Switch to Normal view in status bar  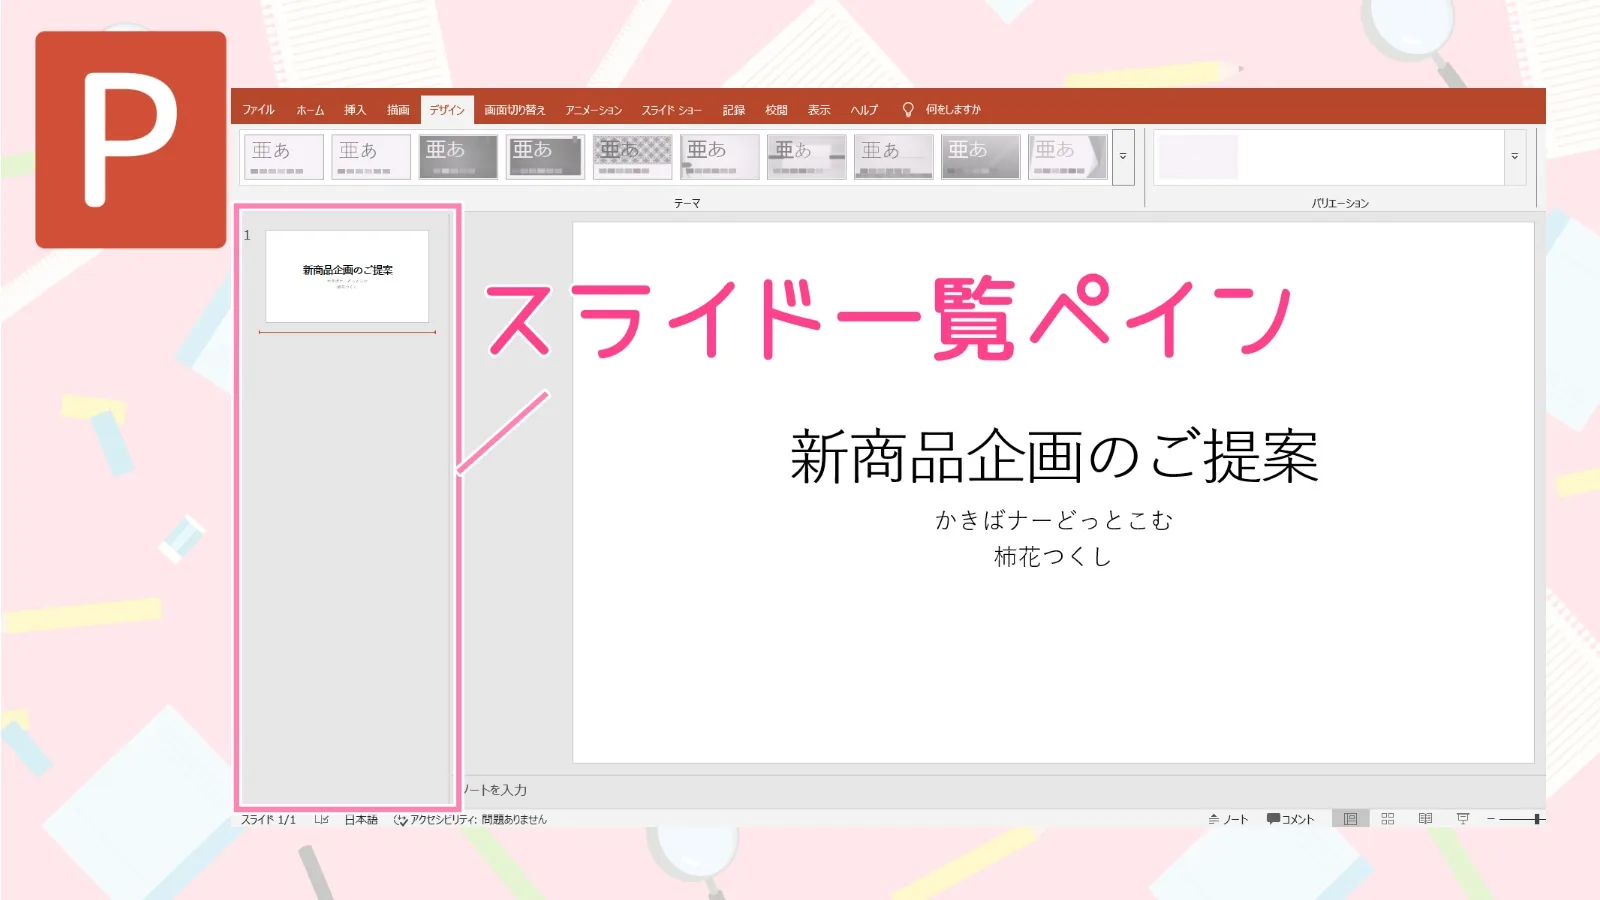click(1350, 819)
